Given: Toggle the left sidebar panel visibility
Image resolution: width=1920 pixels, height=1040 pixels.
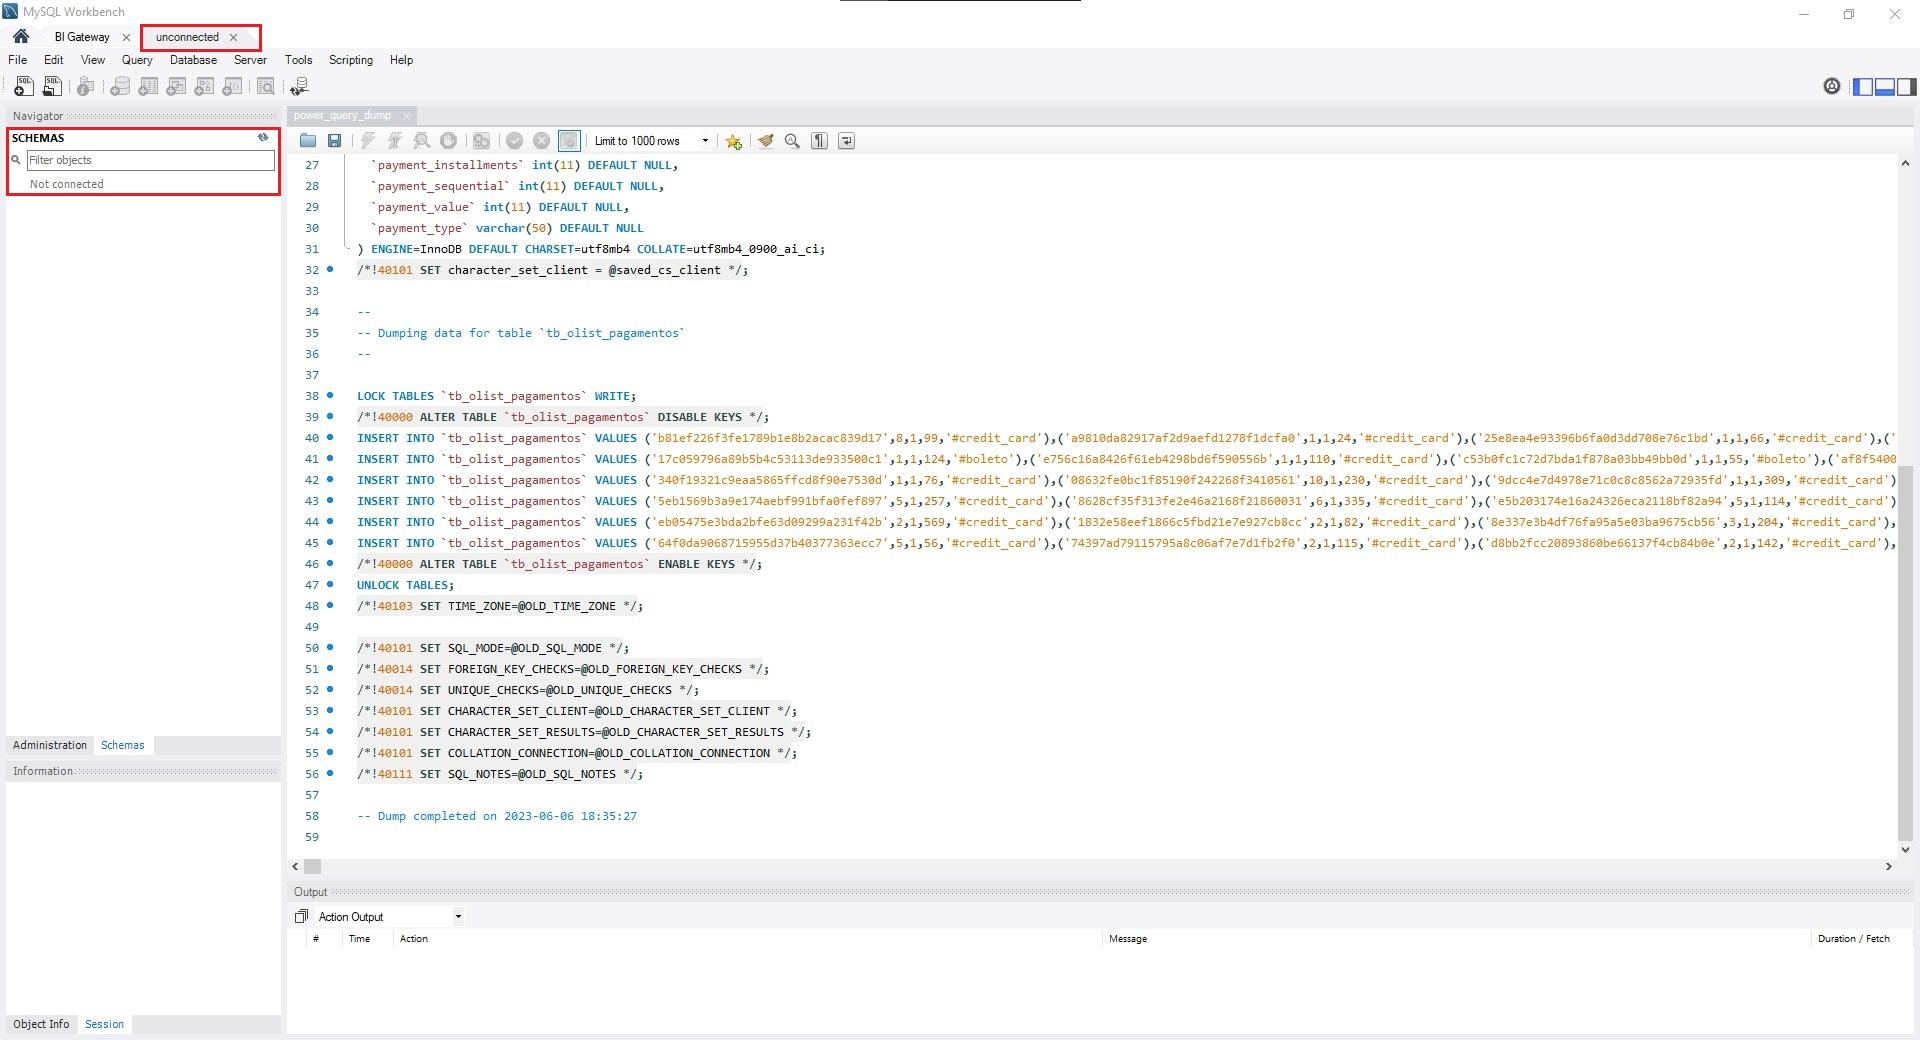Looking at the screenshot, I should pyautogui.click(x=1863, y=87).
